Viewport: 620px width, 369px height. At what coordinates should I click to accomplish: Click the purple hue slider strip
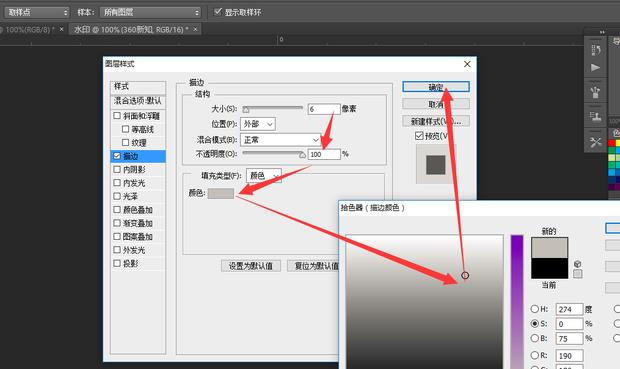tap(517, 302)
